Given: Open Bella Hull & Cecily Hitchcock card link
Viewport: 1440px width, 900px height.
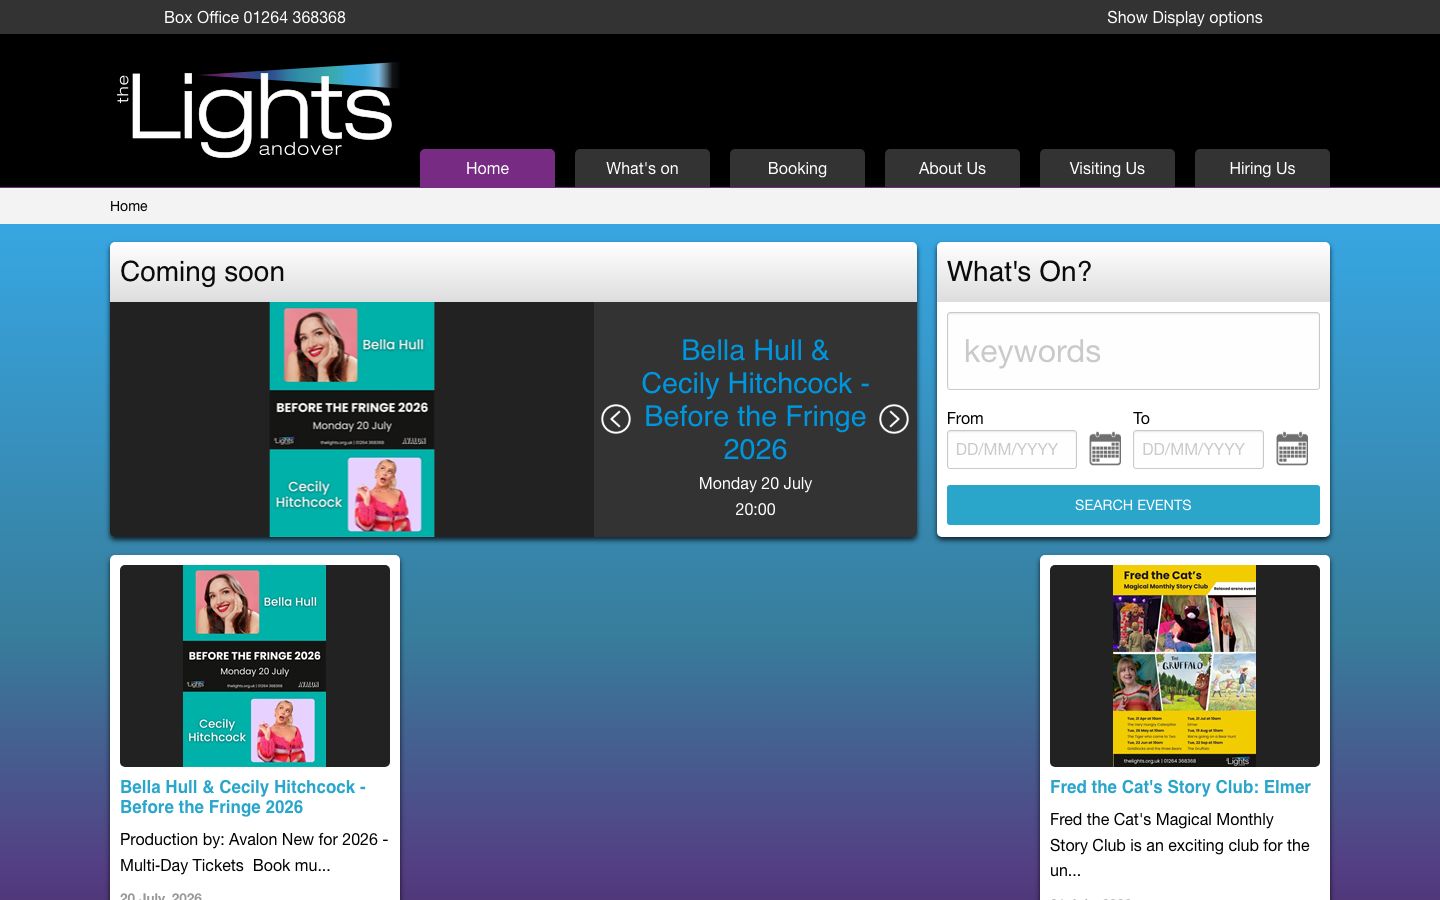Looking at the screenshot, I should [243, 797].
